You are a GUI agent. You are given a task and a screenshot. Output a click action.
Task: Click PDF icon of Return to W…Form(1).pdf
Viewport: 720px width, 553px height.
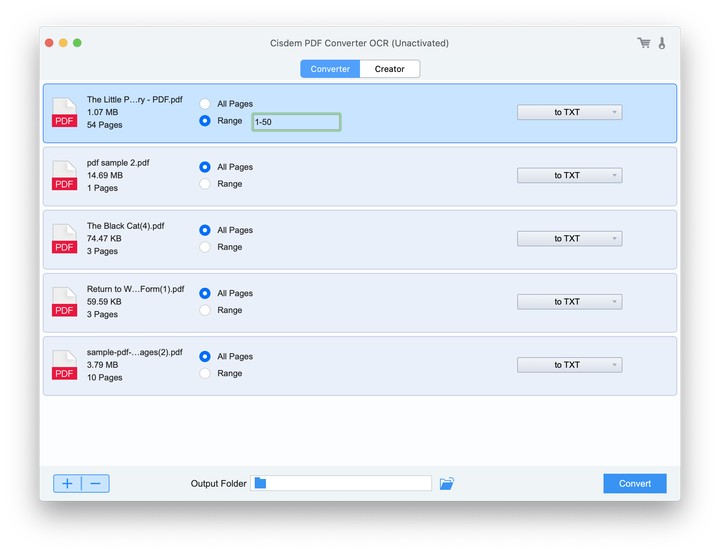click(x=64, y=302)
